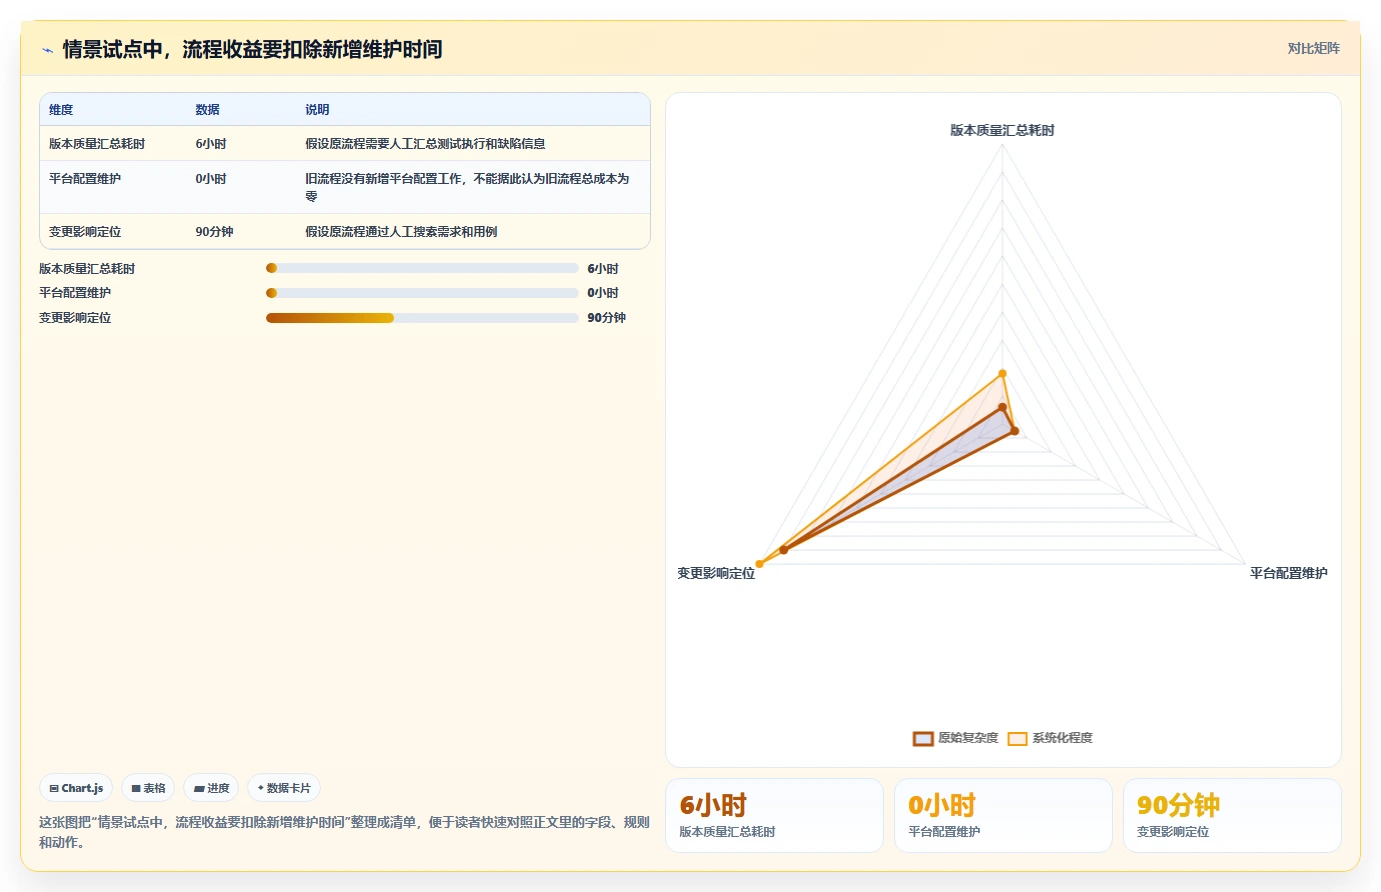Click the page title 情景试点中 heading
This screenshot has height=892, width=1381.
253,50
